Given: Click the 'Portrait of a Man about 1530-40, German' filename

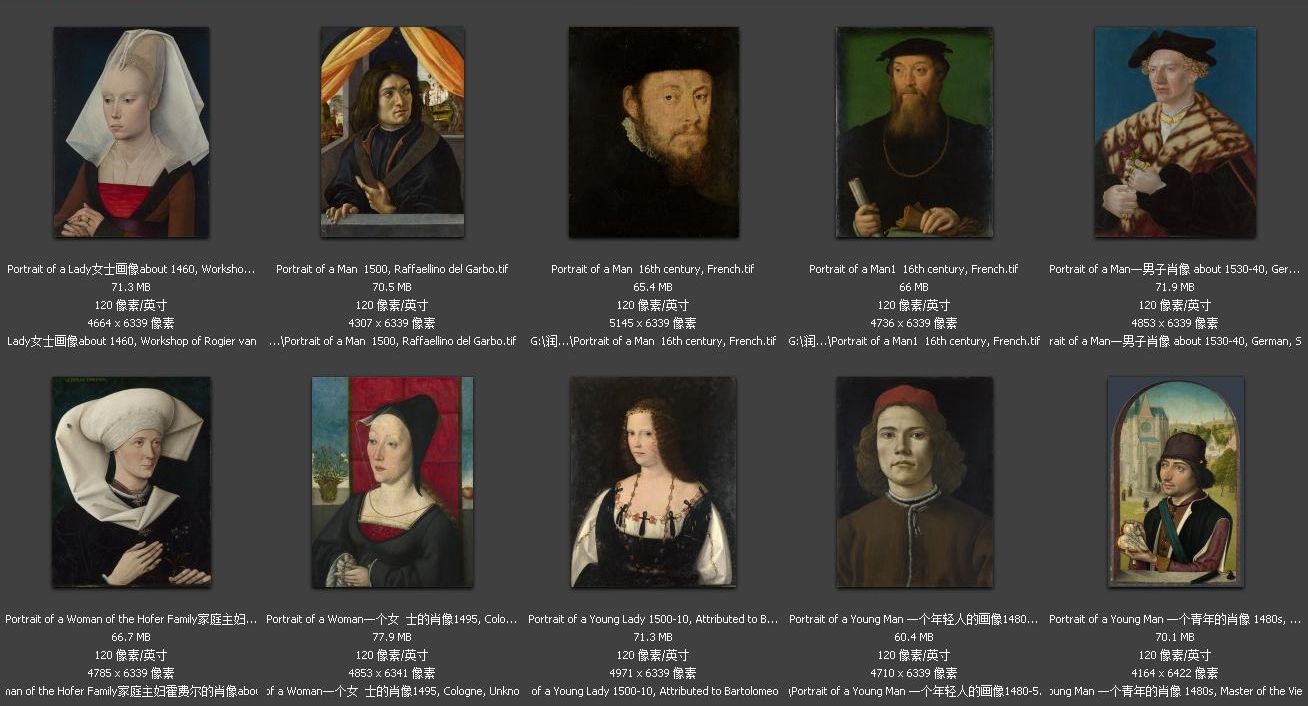Looking at the screenshot, I should click(1175, 269).
